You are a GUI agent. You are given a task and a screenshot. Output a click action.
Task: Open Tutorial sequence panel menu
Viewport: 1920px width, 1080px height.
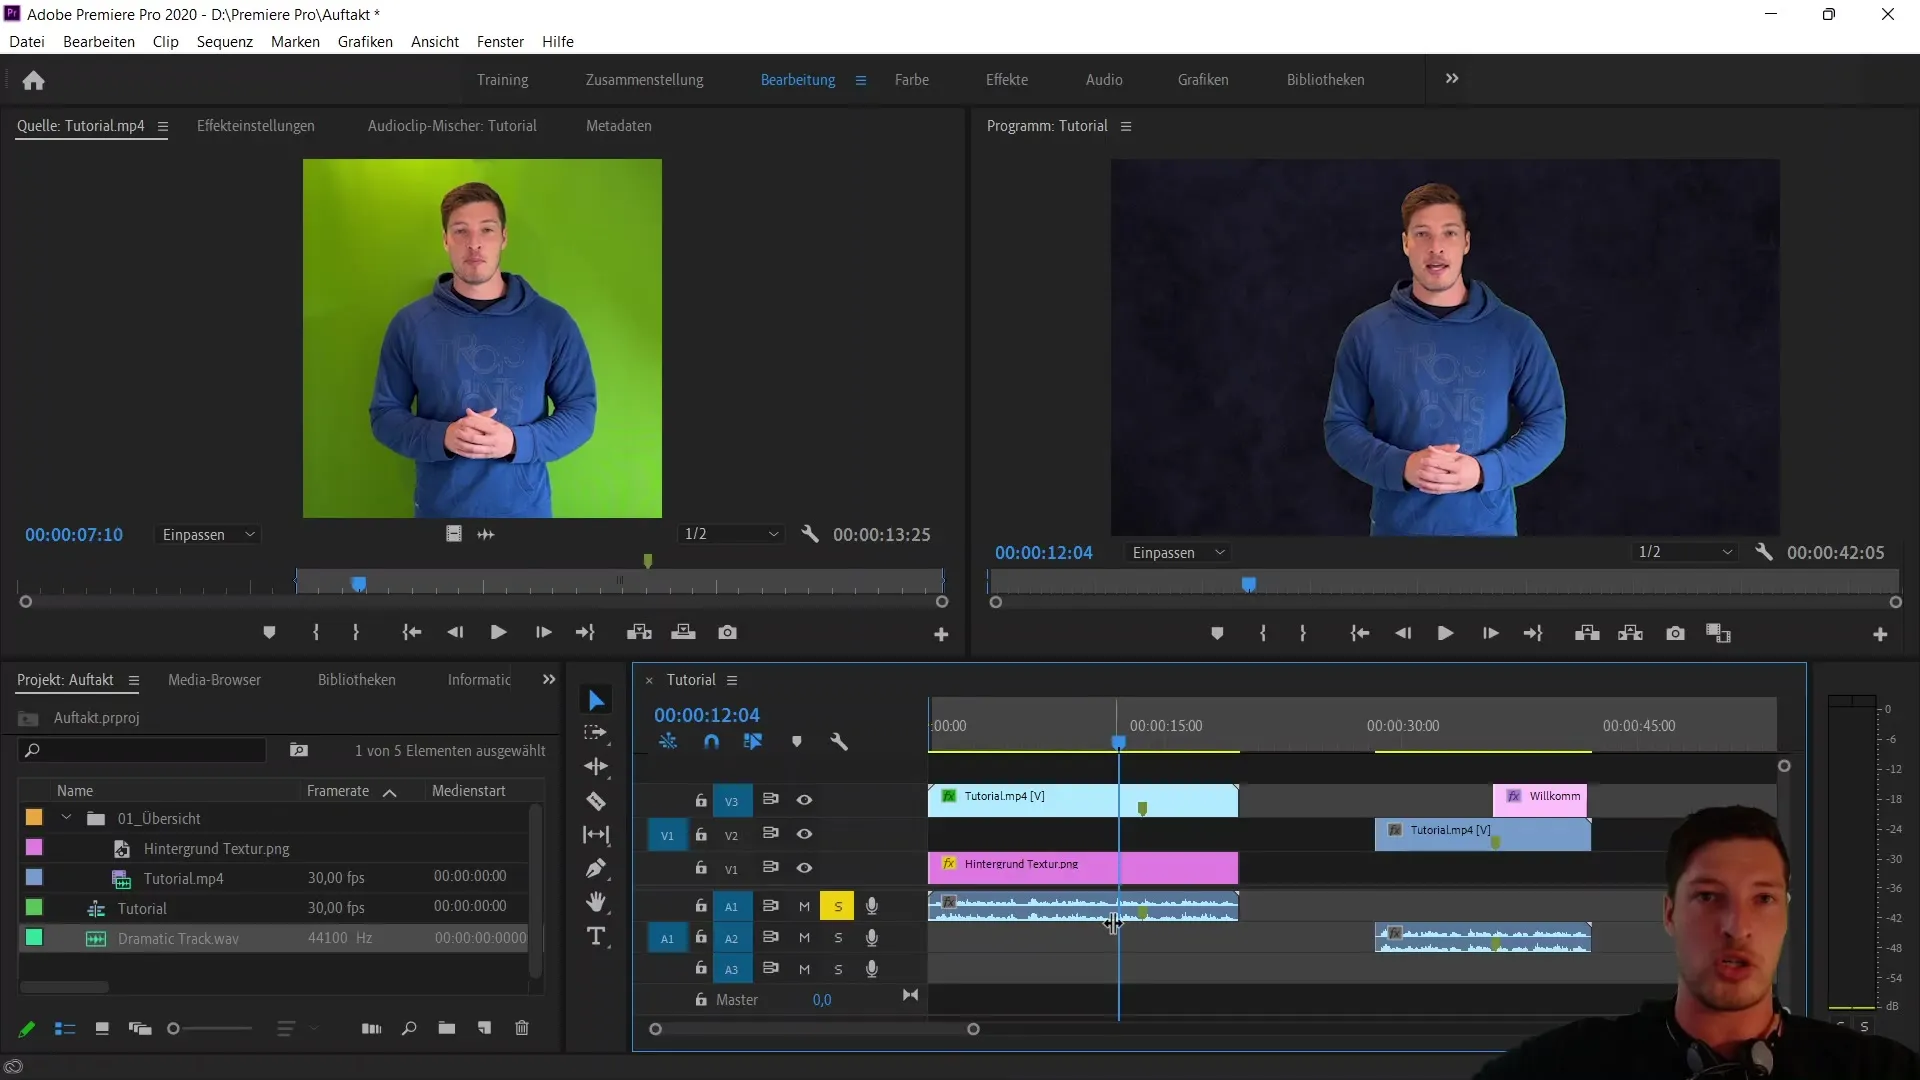(x=732, y=680)
